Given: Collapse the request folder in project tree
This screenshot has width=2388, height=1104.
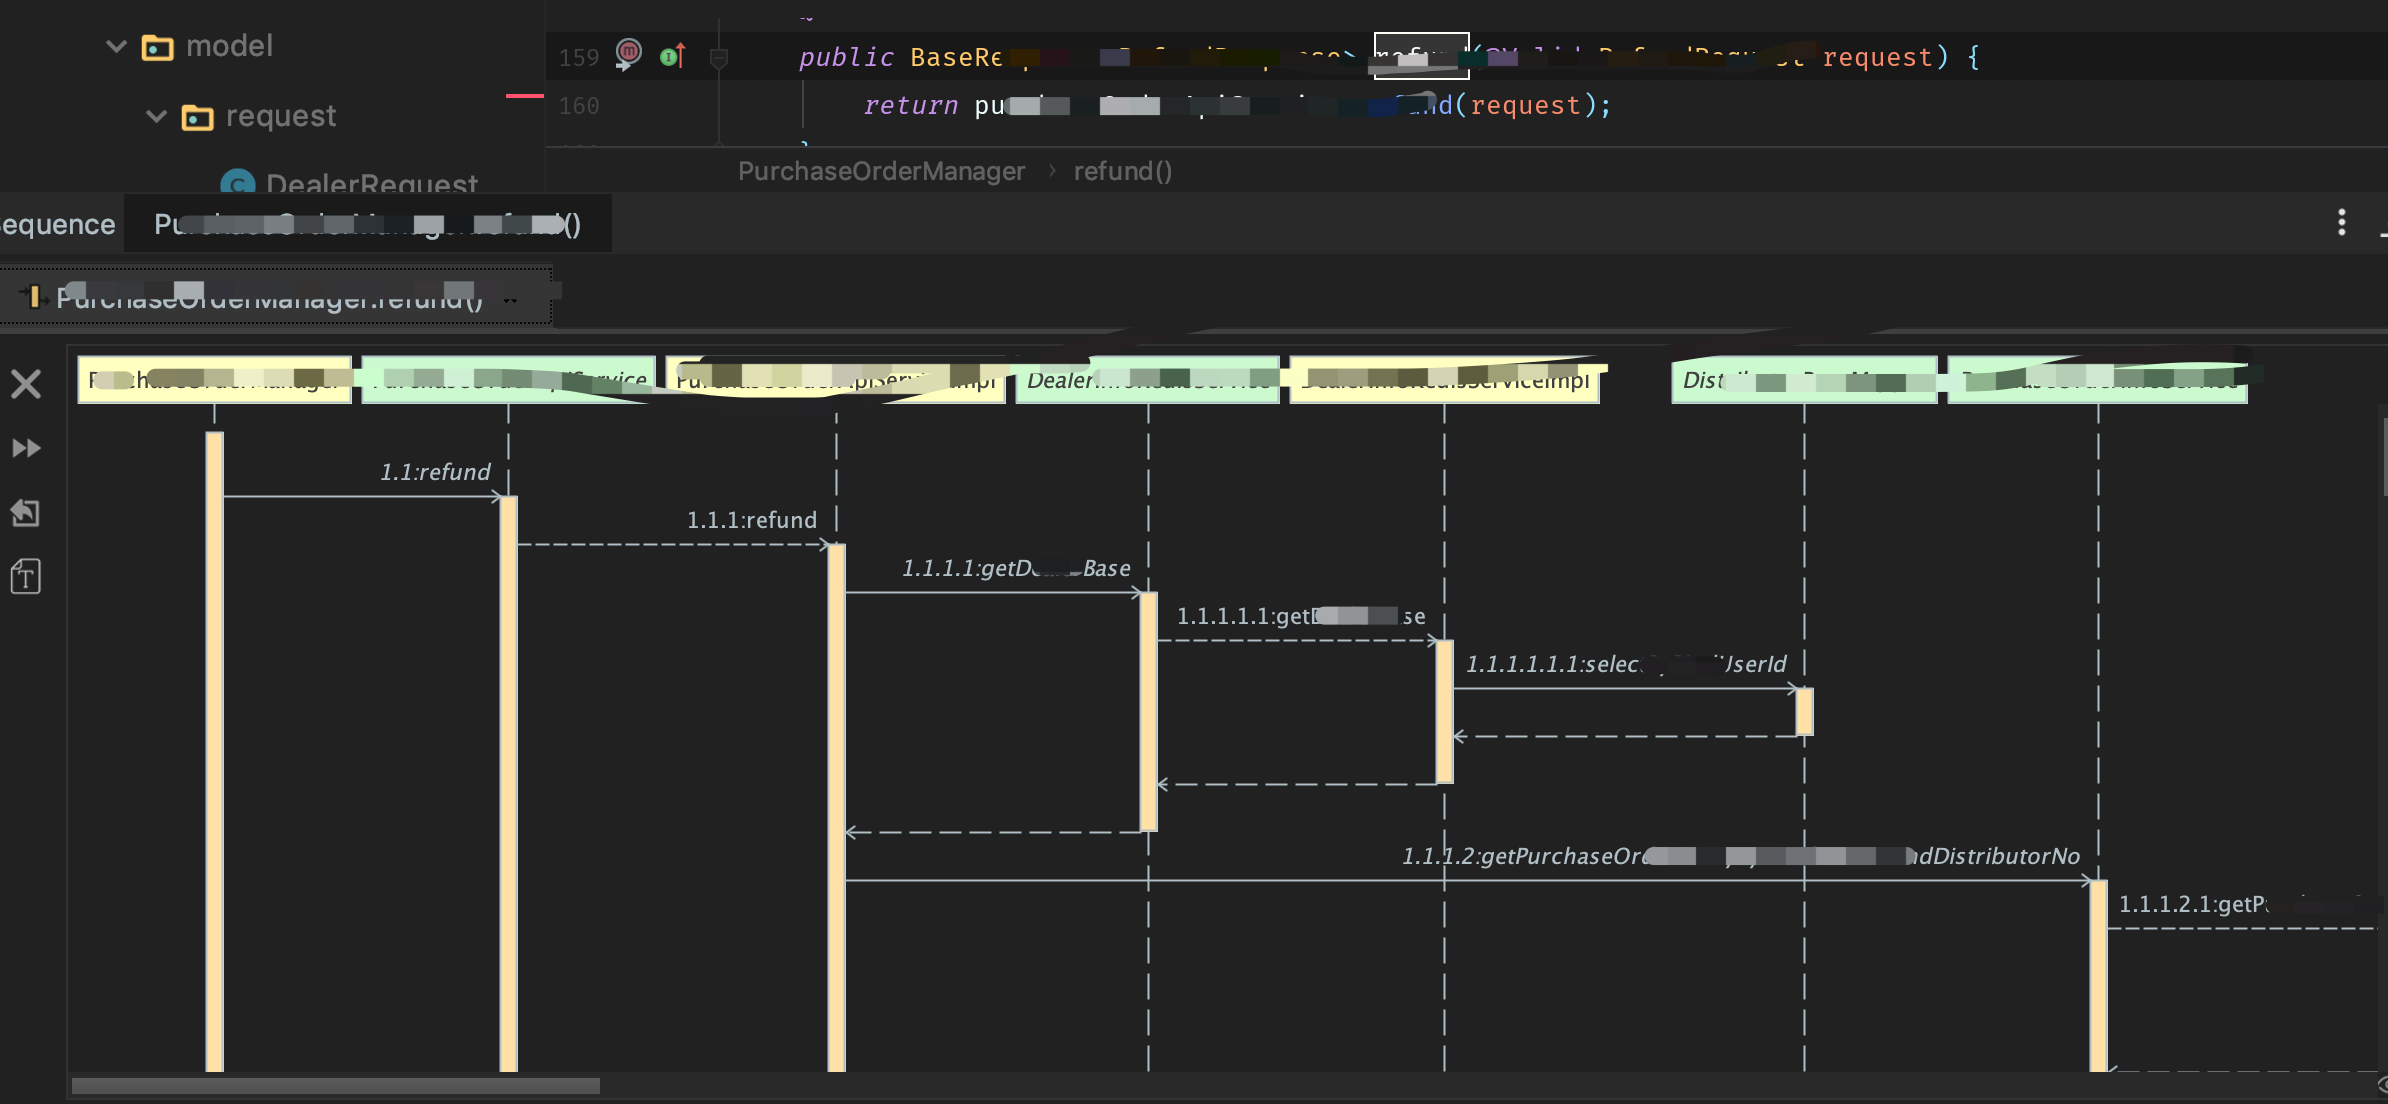Looking at the screenshot, I should pyautogui.click(x=156, y=116).
